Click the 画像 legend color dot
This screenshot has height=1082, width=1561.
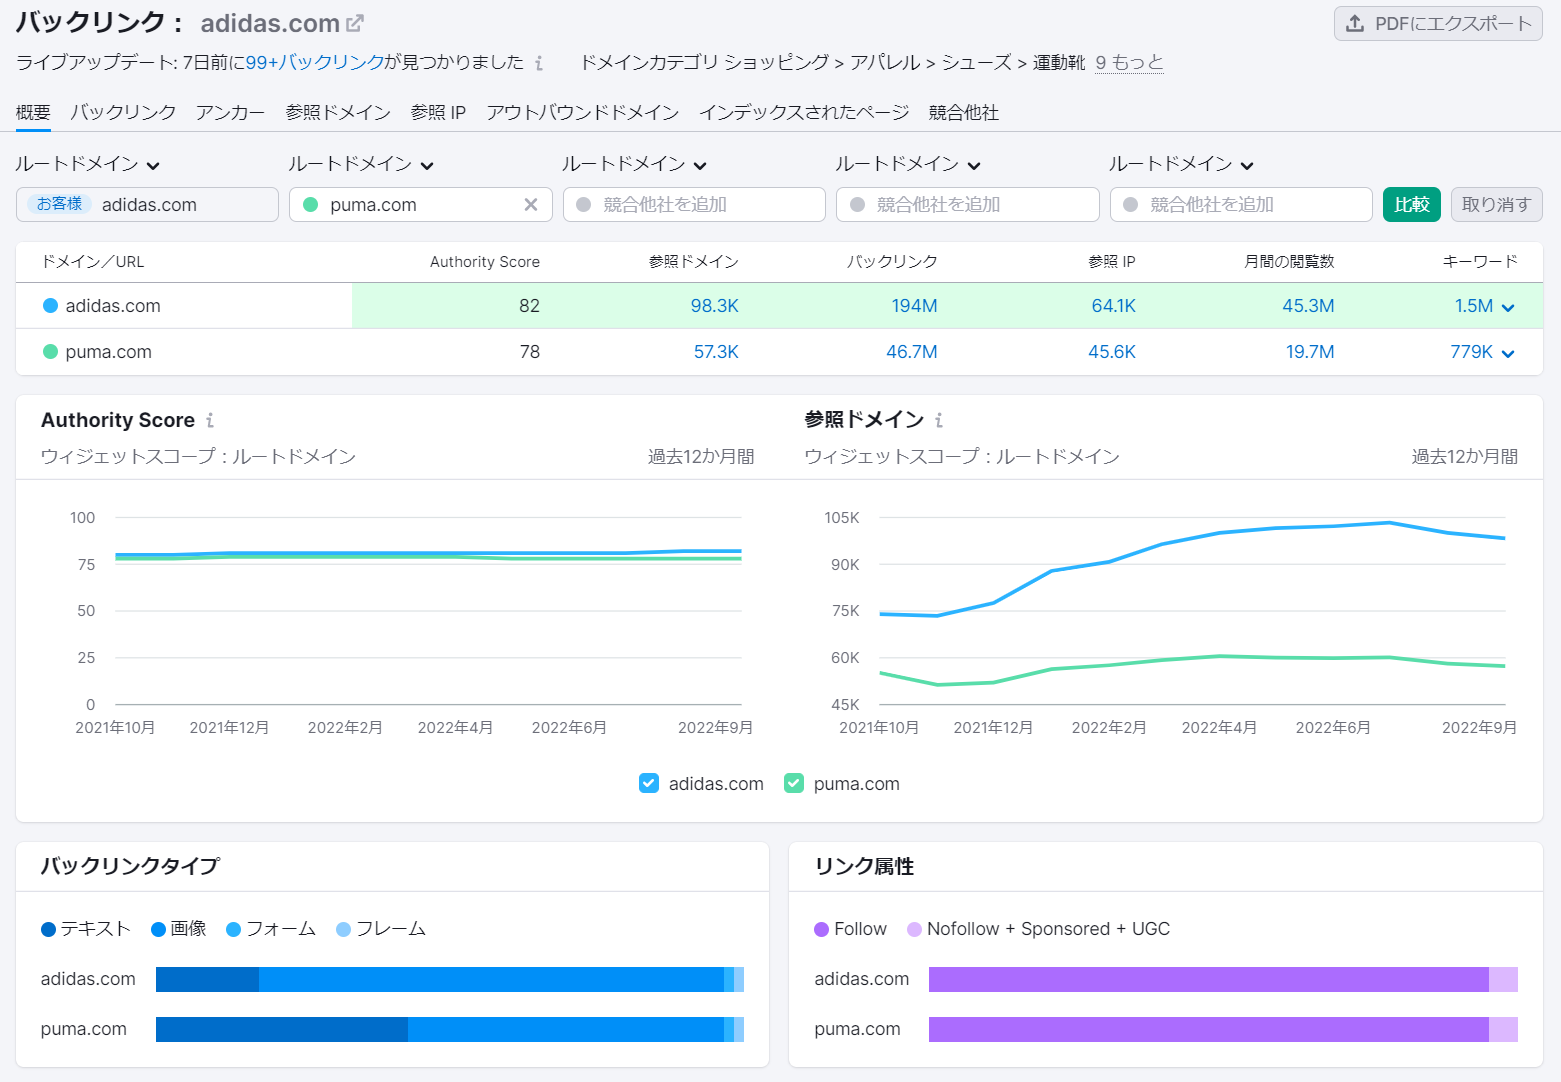point(158,929)
